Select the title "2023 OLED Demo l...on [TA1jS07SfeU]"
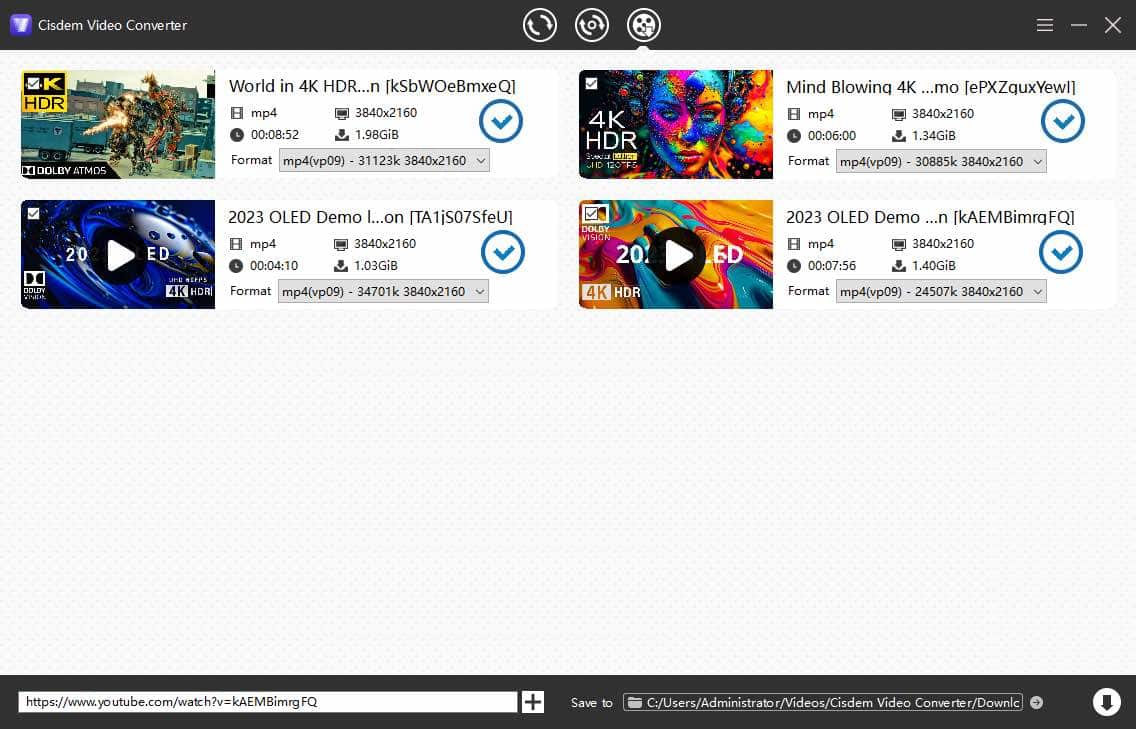Image resolution: width=1136 pixels, height=729 pixels. point(370,217)
